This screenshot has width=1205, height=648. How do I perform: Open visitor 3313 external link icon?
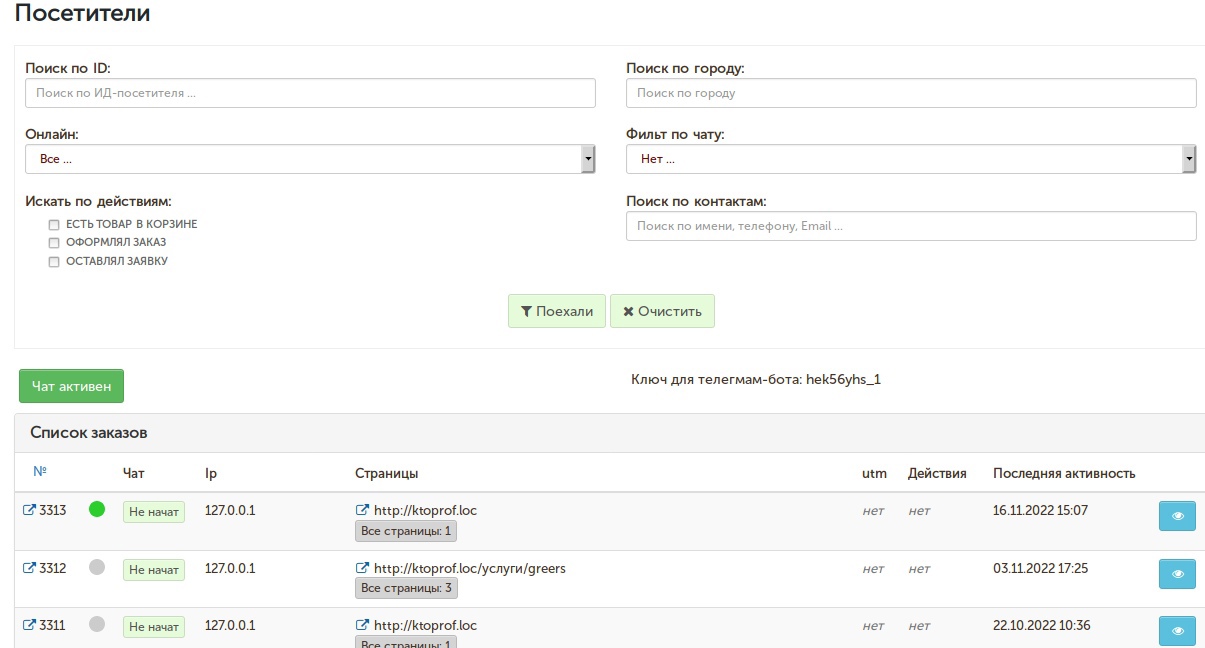click(29, 511)
